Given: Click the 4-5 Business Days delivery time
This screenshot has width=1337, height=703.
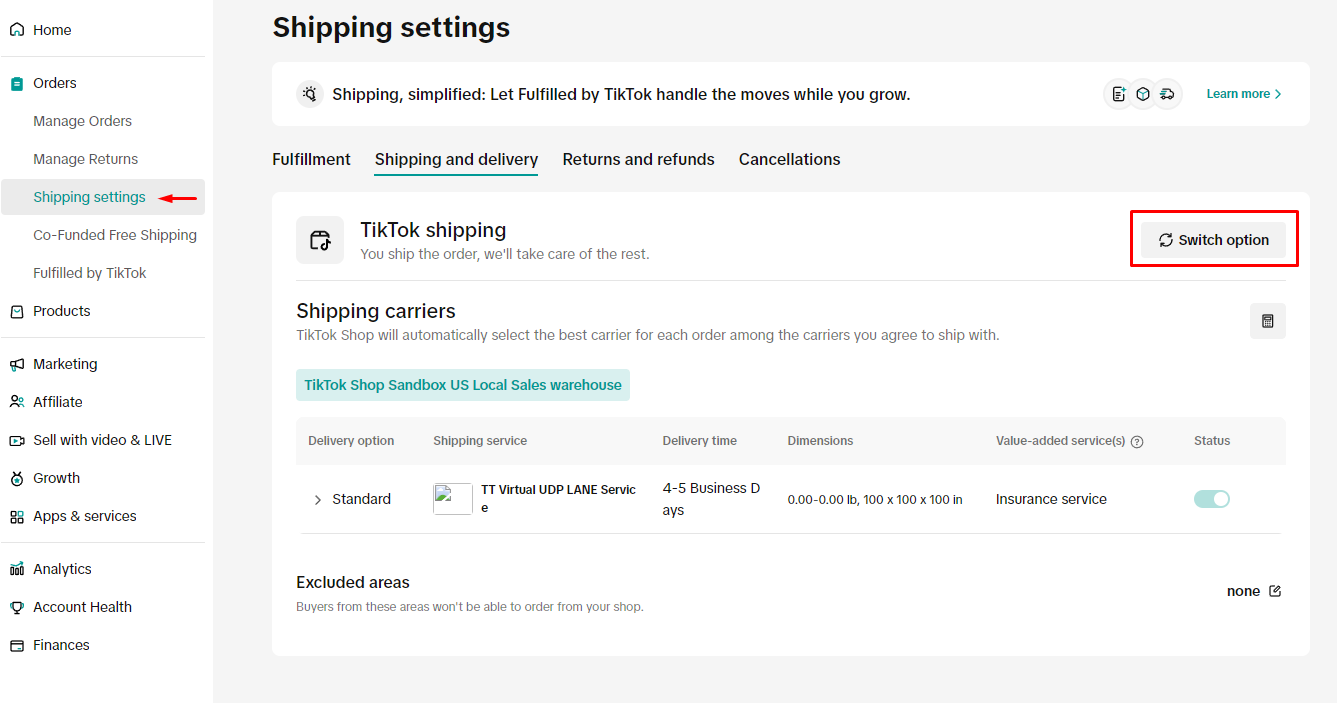Looking at the screenshot, I should 712,499.
